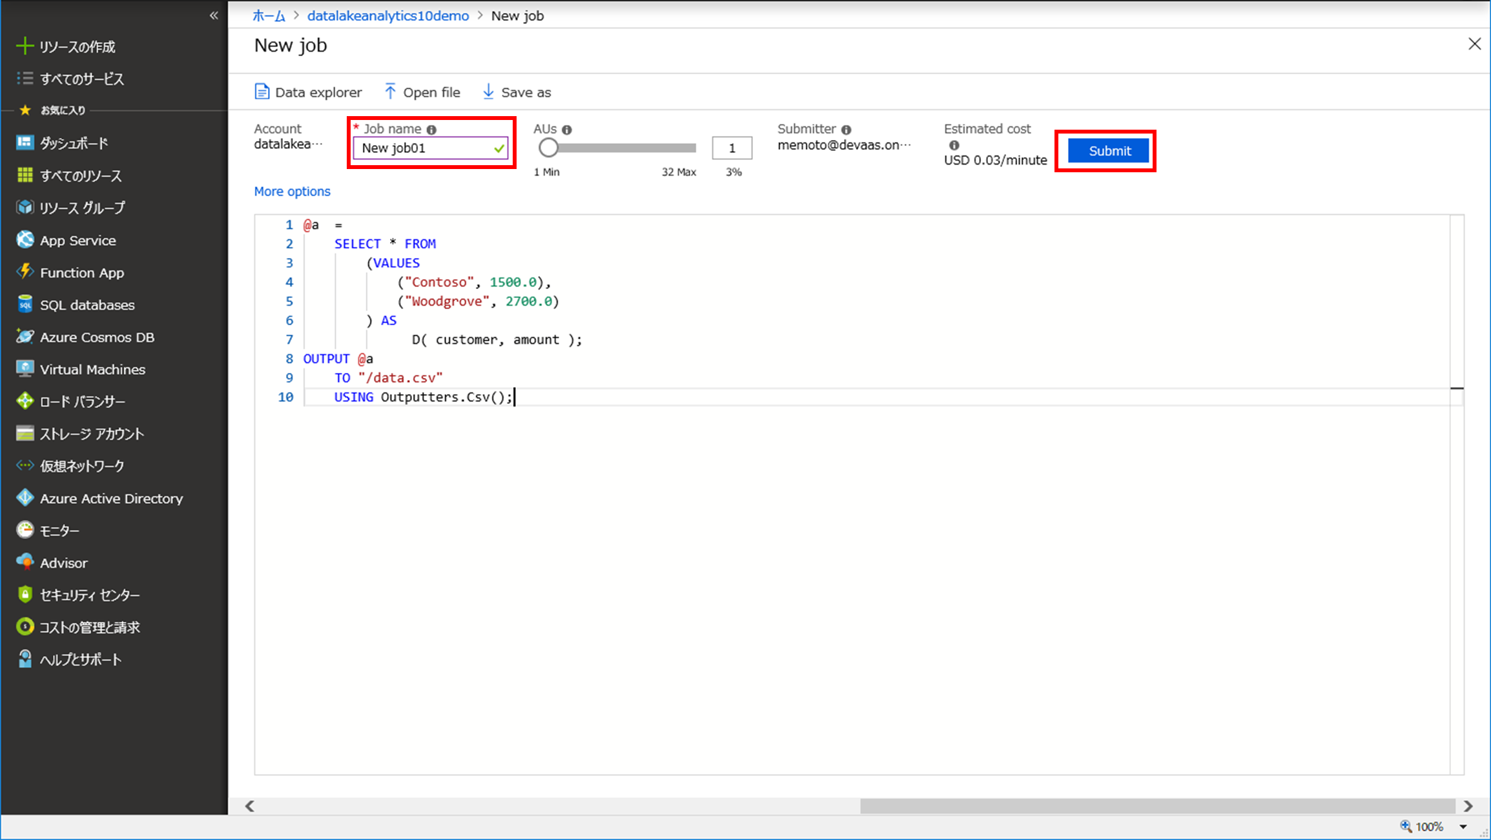
Task: Open Function App lightning icon
Action: point(25,272)
